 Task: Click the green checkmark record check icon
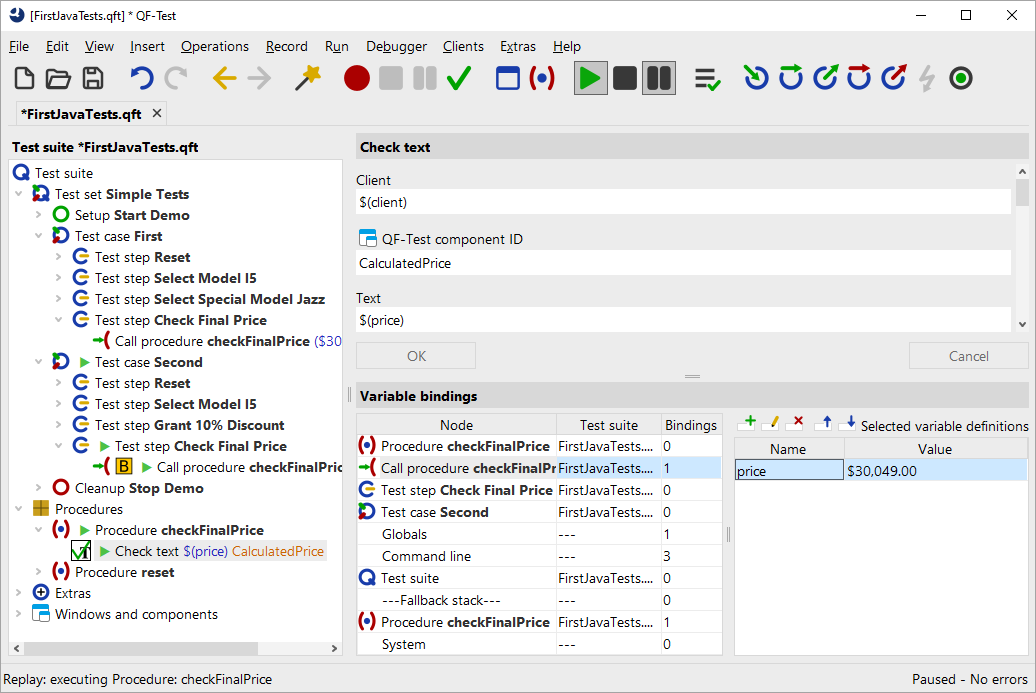click(459, 78)
